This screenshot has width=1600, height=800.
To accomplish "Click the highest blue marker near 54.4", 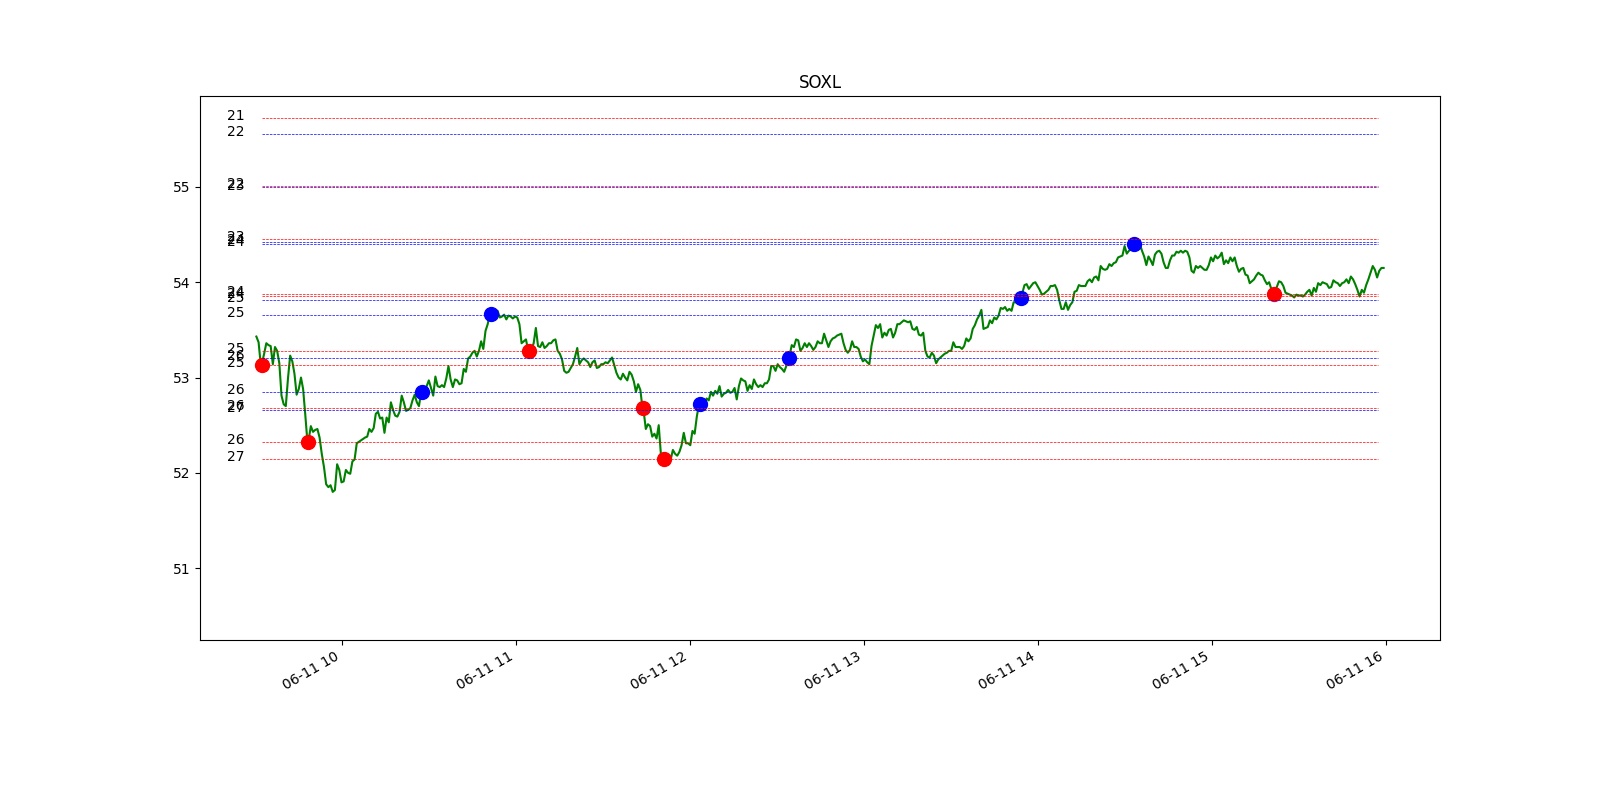I will pos(1134,244).
